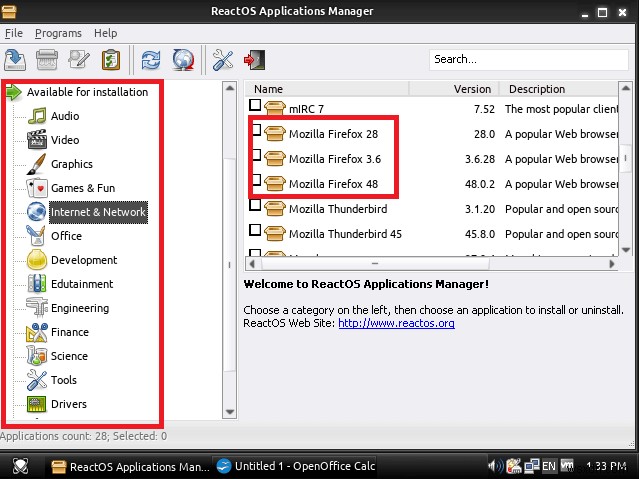Click the clipboard Select All icon
The width and height of the screenshot is (640, 479).
[111, 60]
